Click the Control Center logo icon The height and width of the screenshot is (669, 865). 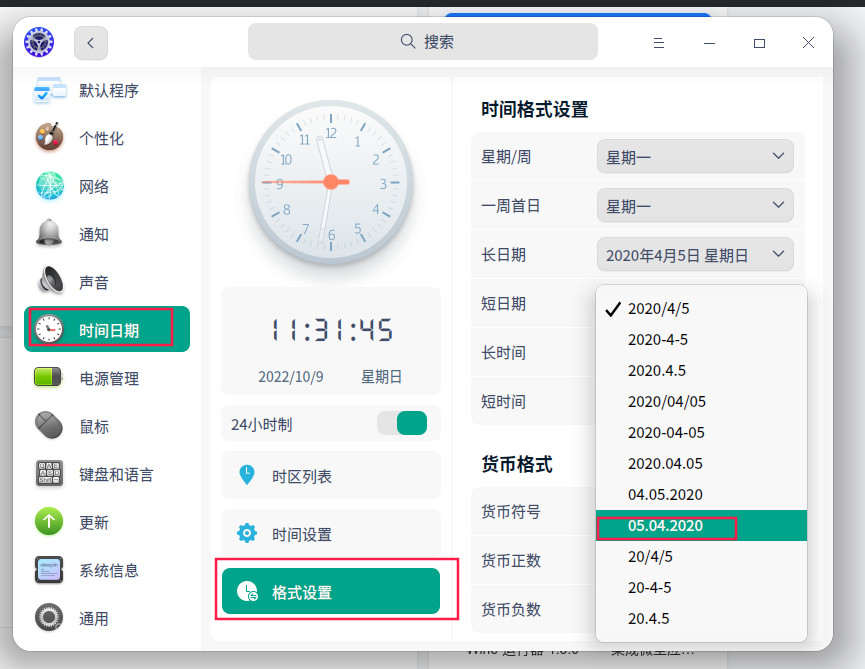[x=39, y=42]
